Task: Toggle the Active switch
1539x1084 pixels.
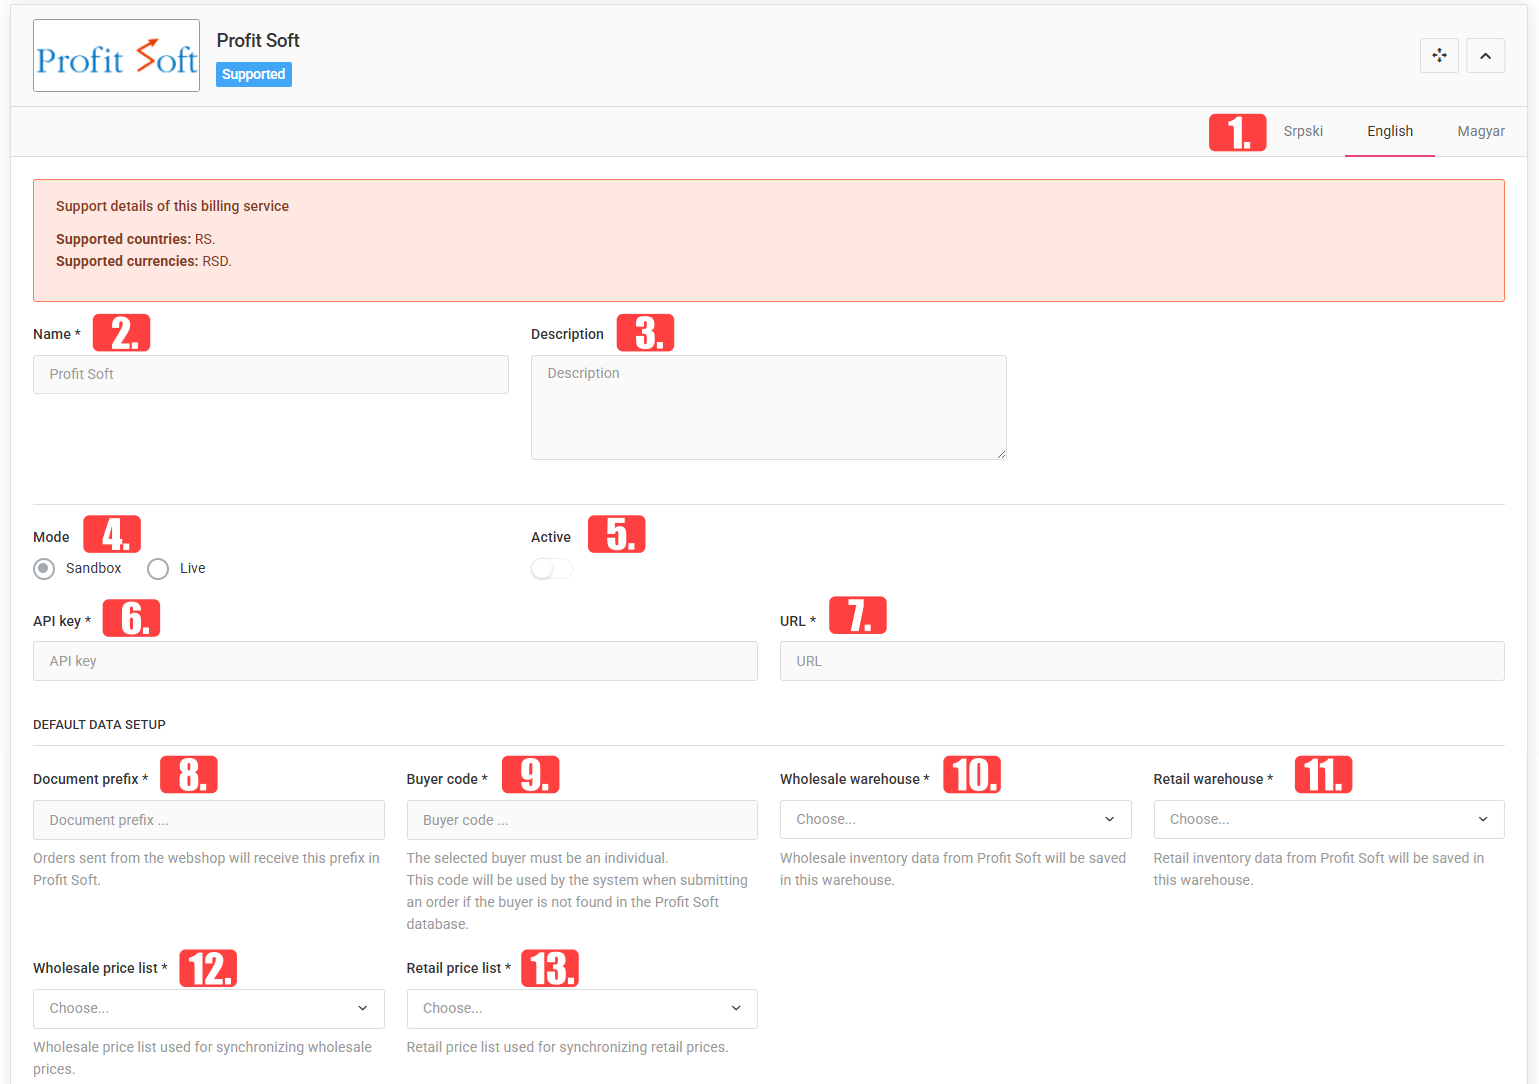Action: (x=551, y=569)
